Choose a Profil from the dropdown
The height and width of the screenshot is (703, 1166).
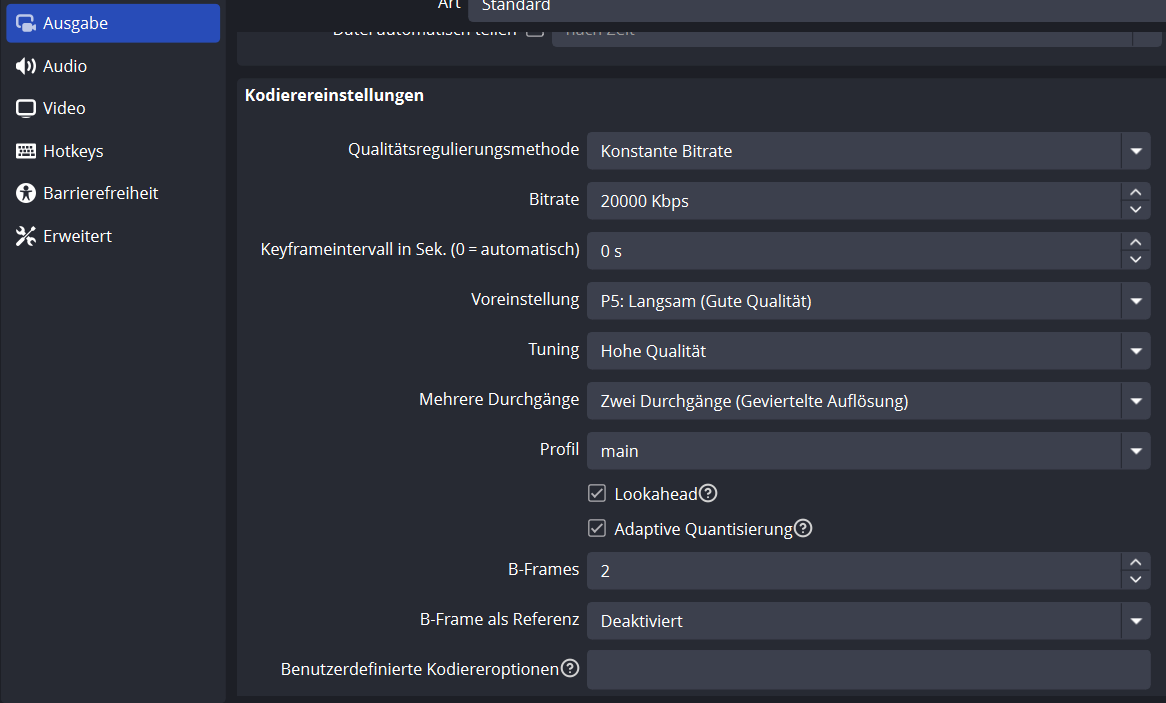point(869,451)
